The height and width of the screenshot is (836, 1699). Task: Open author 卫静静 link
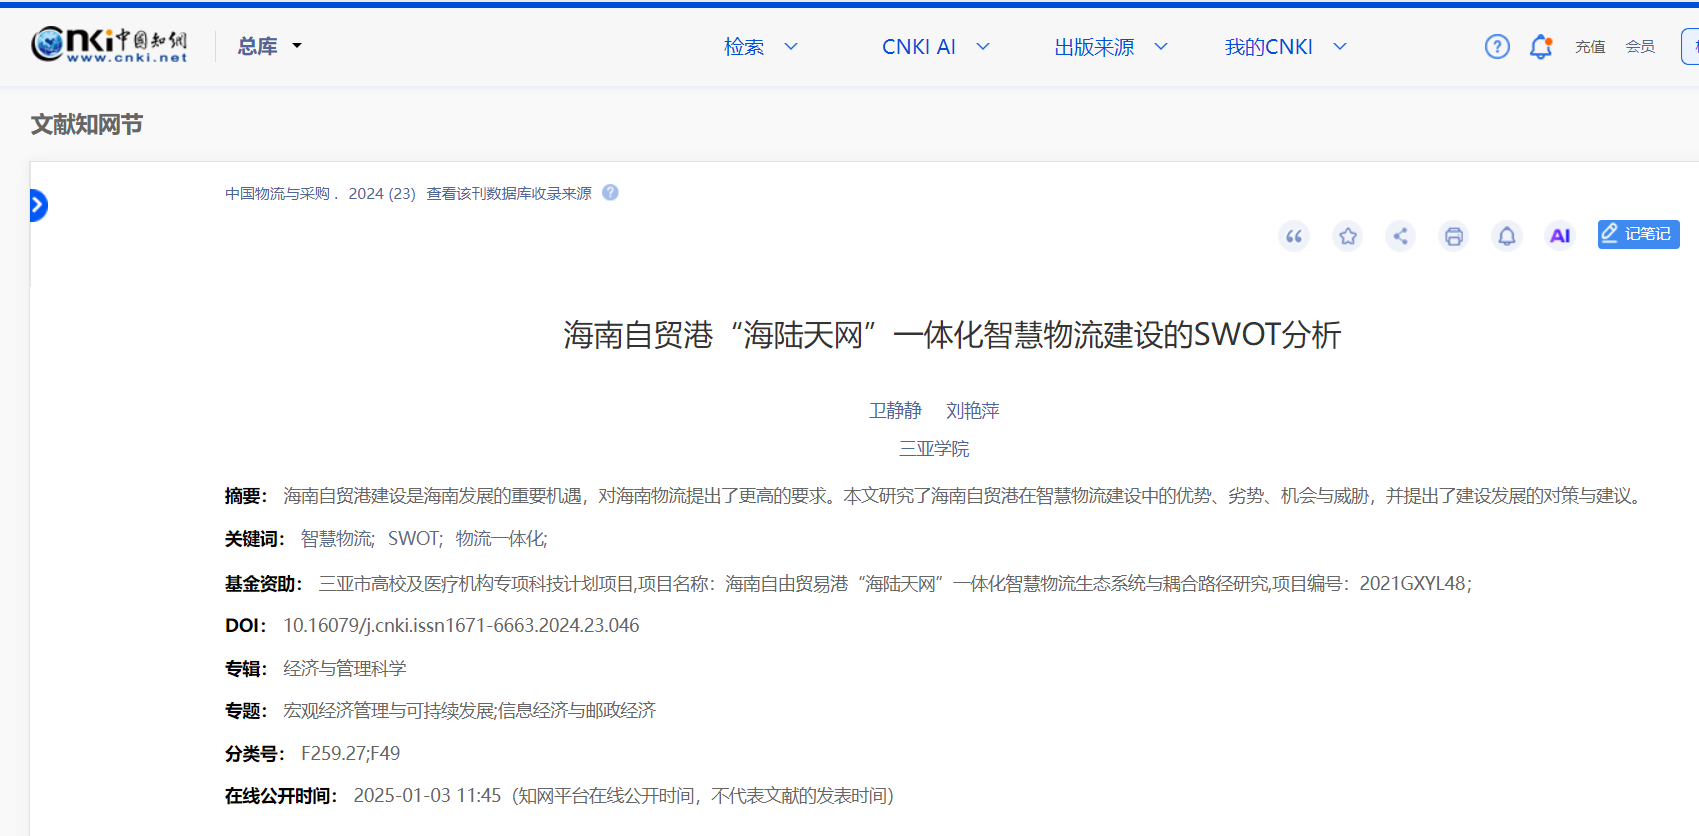tap(895, 411)
